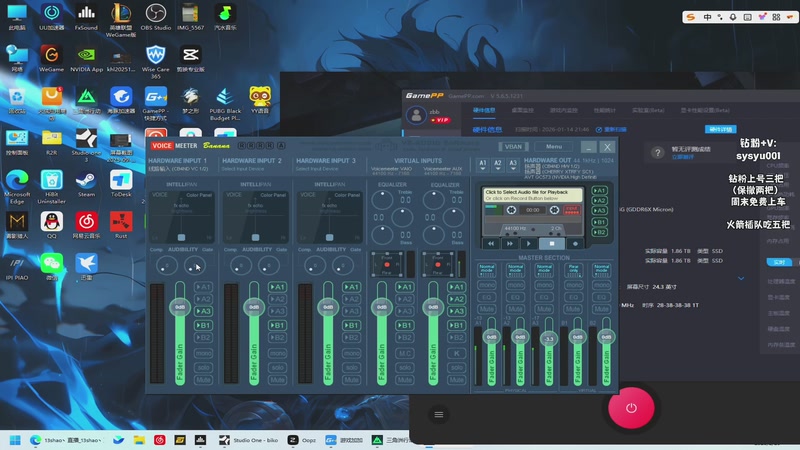Open A3 hardware out device dropdown
Viewport: 800px width, 450px height.
point(513,165)
